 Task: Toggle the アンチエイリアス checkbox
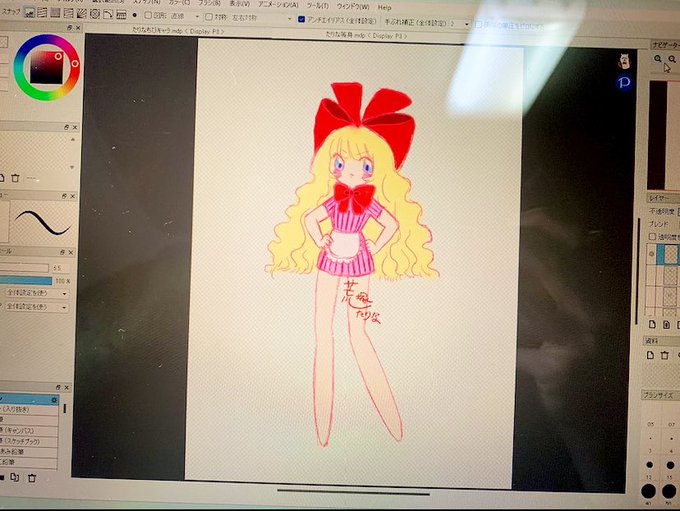click(302, 20)
